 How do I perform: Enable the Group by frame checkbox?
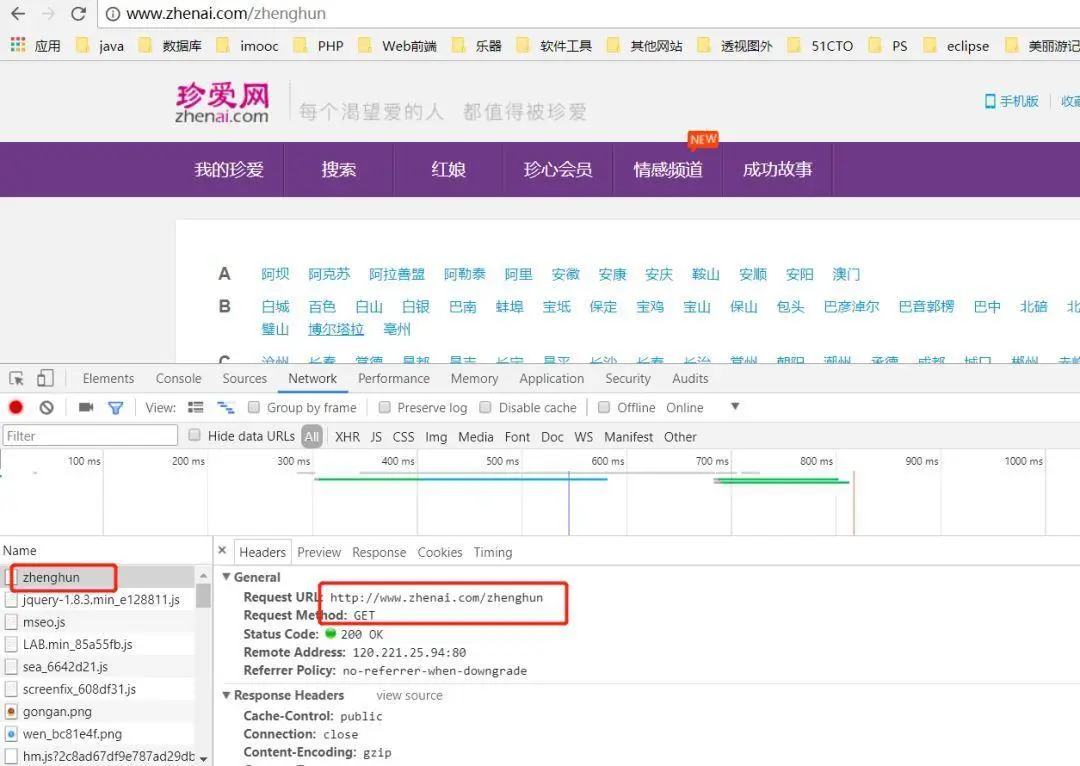click(253, 407)
